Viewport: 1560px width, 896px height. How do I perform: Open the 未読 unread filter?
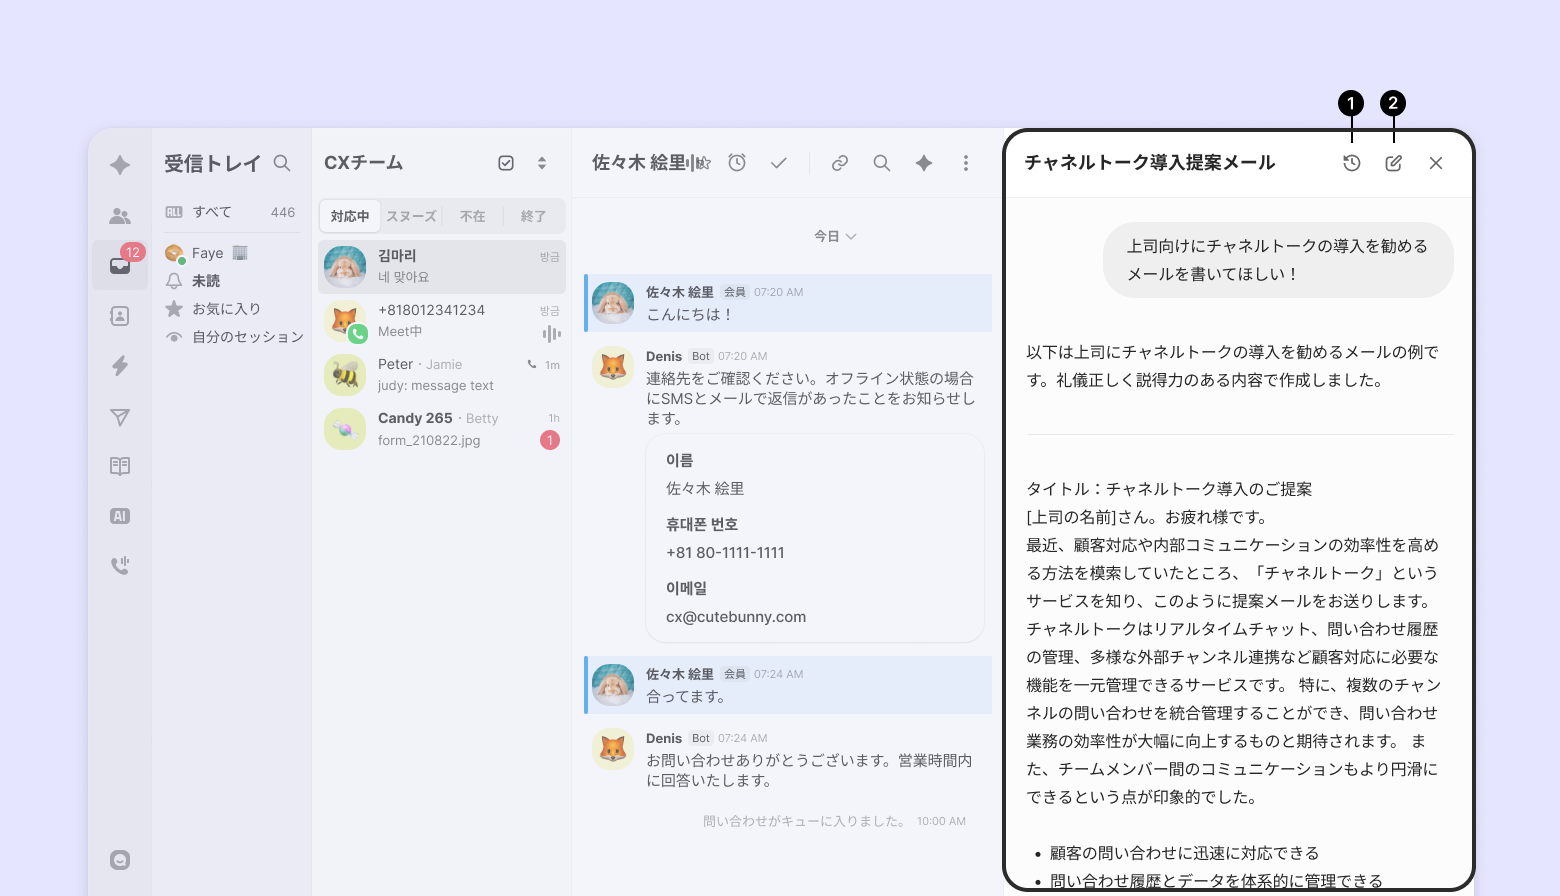tap(231, 281)
